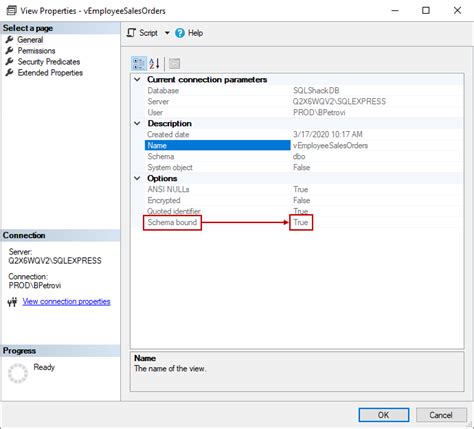474x429 pixels.
Task: Click the dbo schema value
Action: (299, 156)
